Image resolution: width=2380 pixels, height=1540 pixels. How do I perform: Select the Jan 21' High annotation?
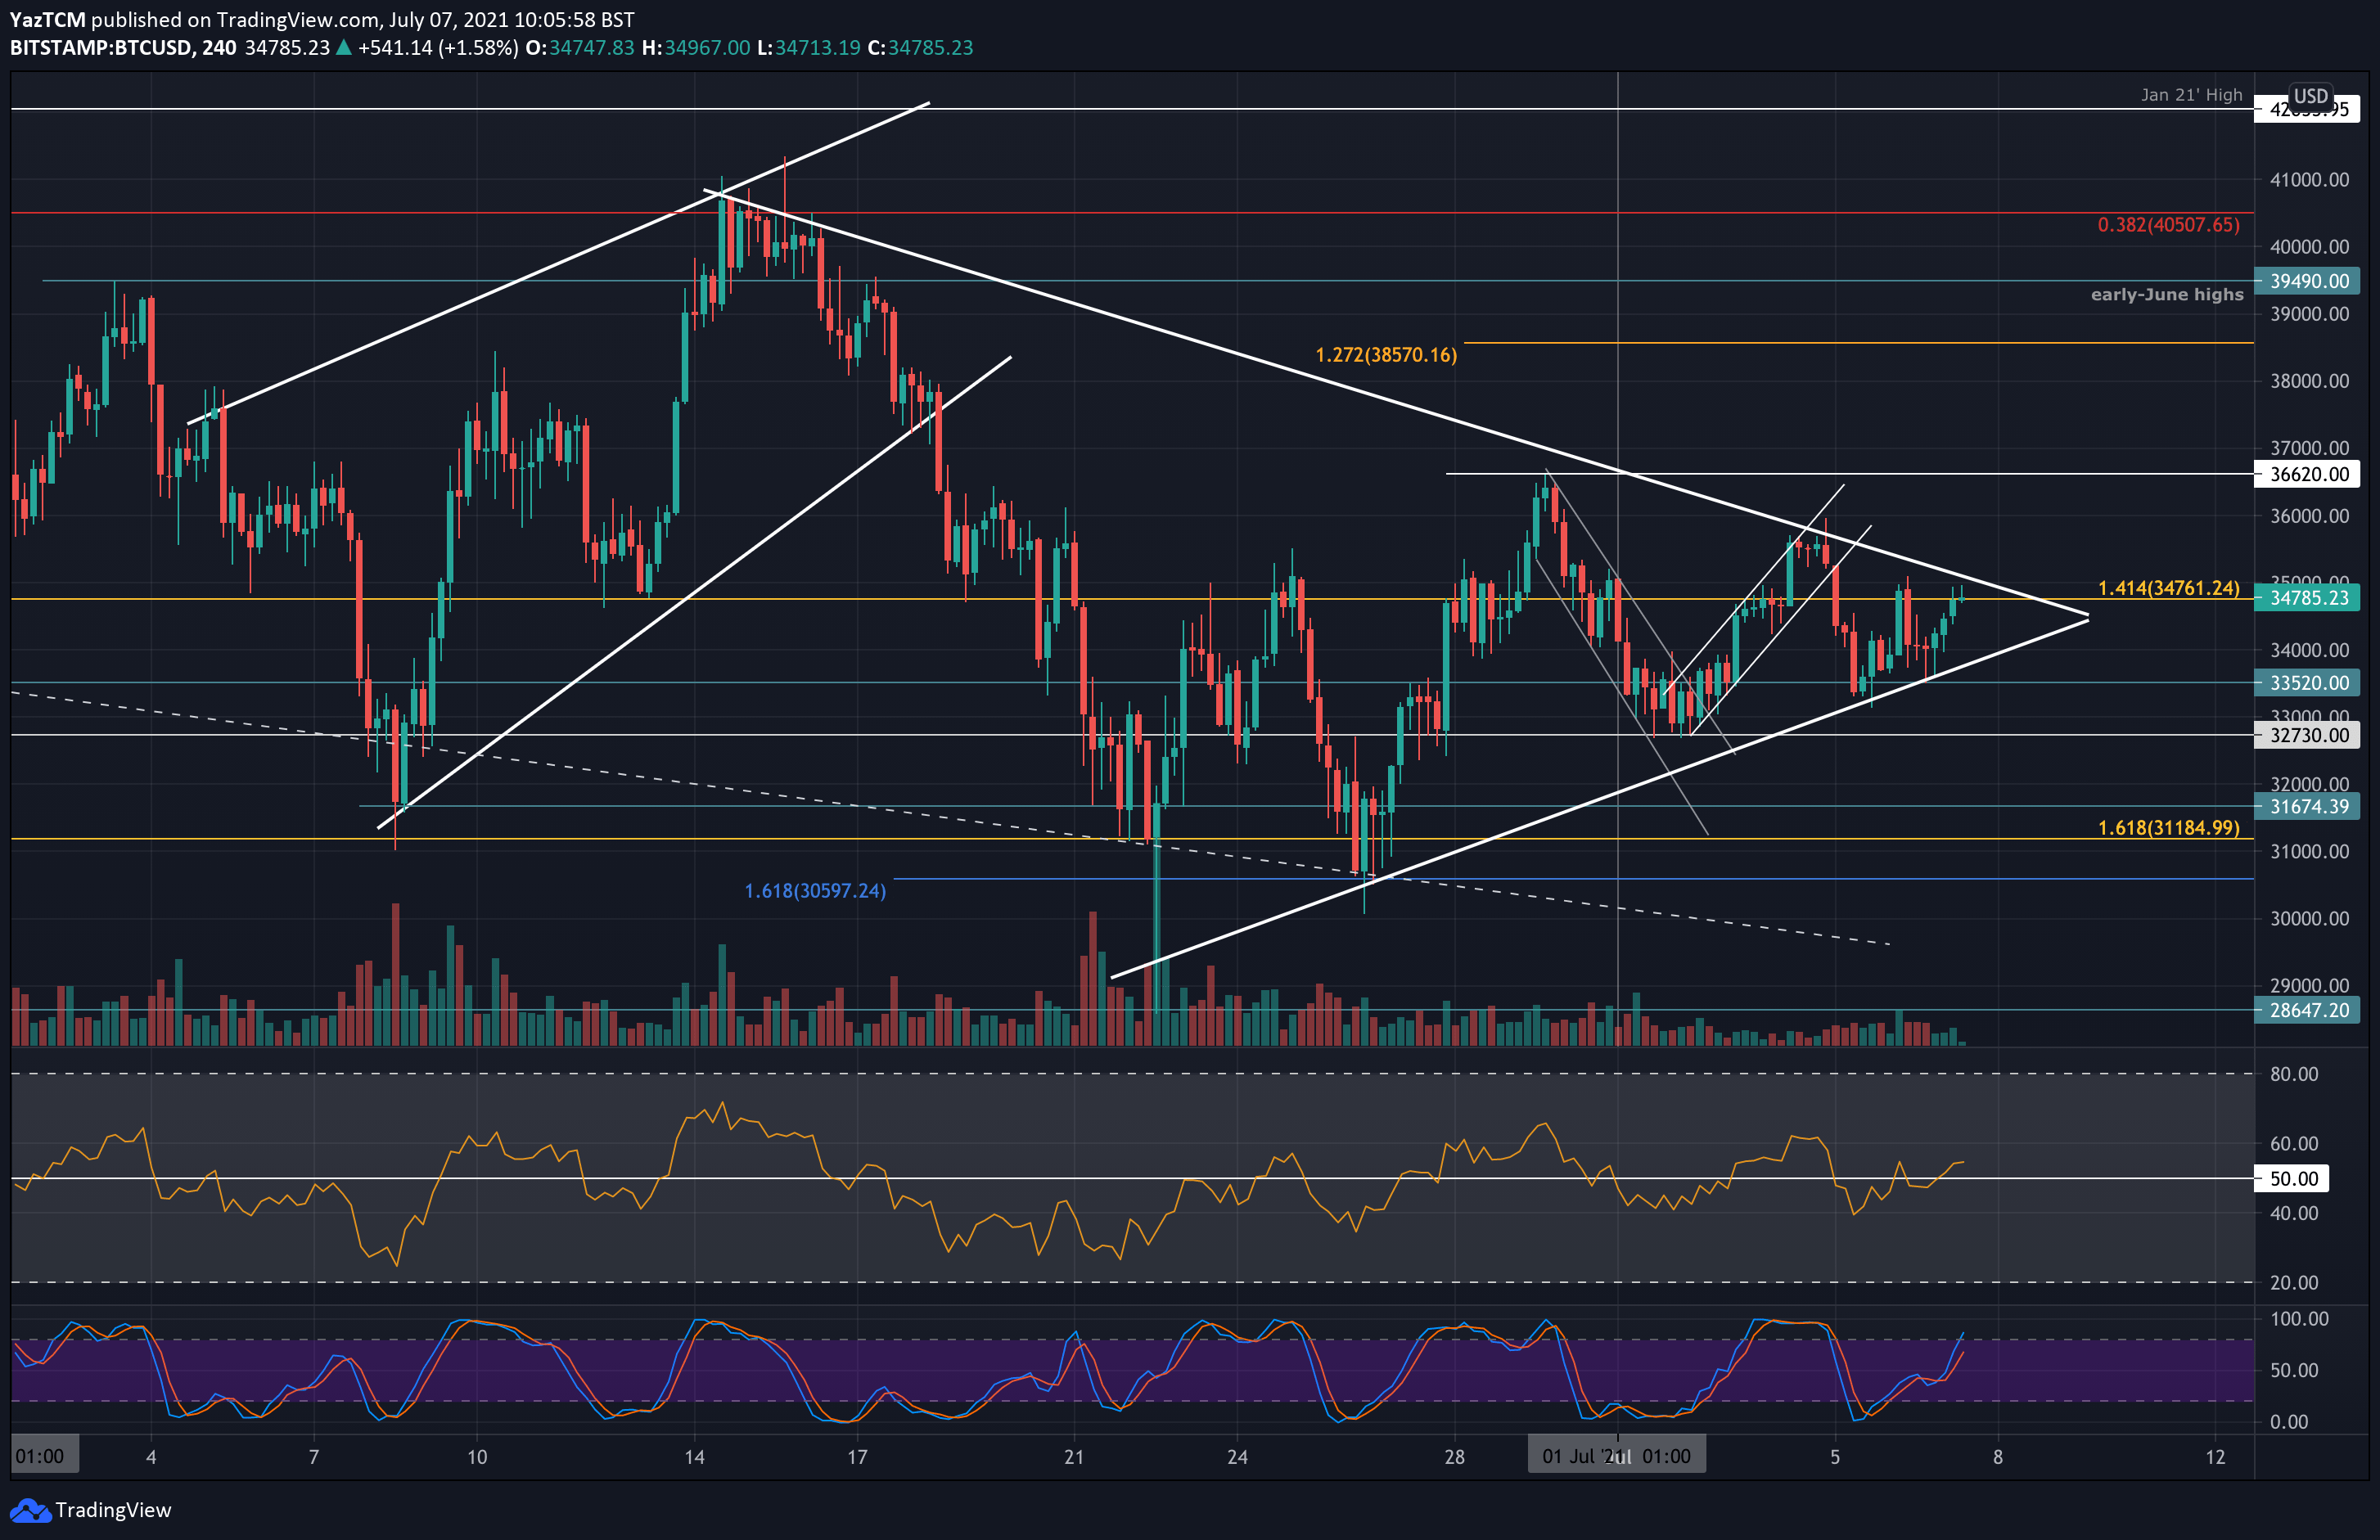click(2191, 95)
